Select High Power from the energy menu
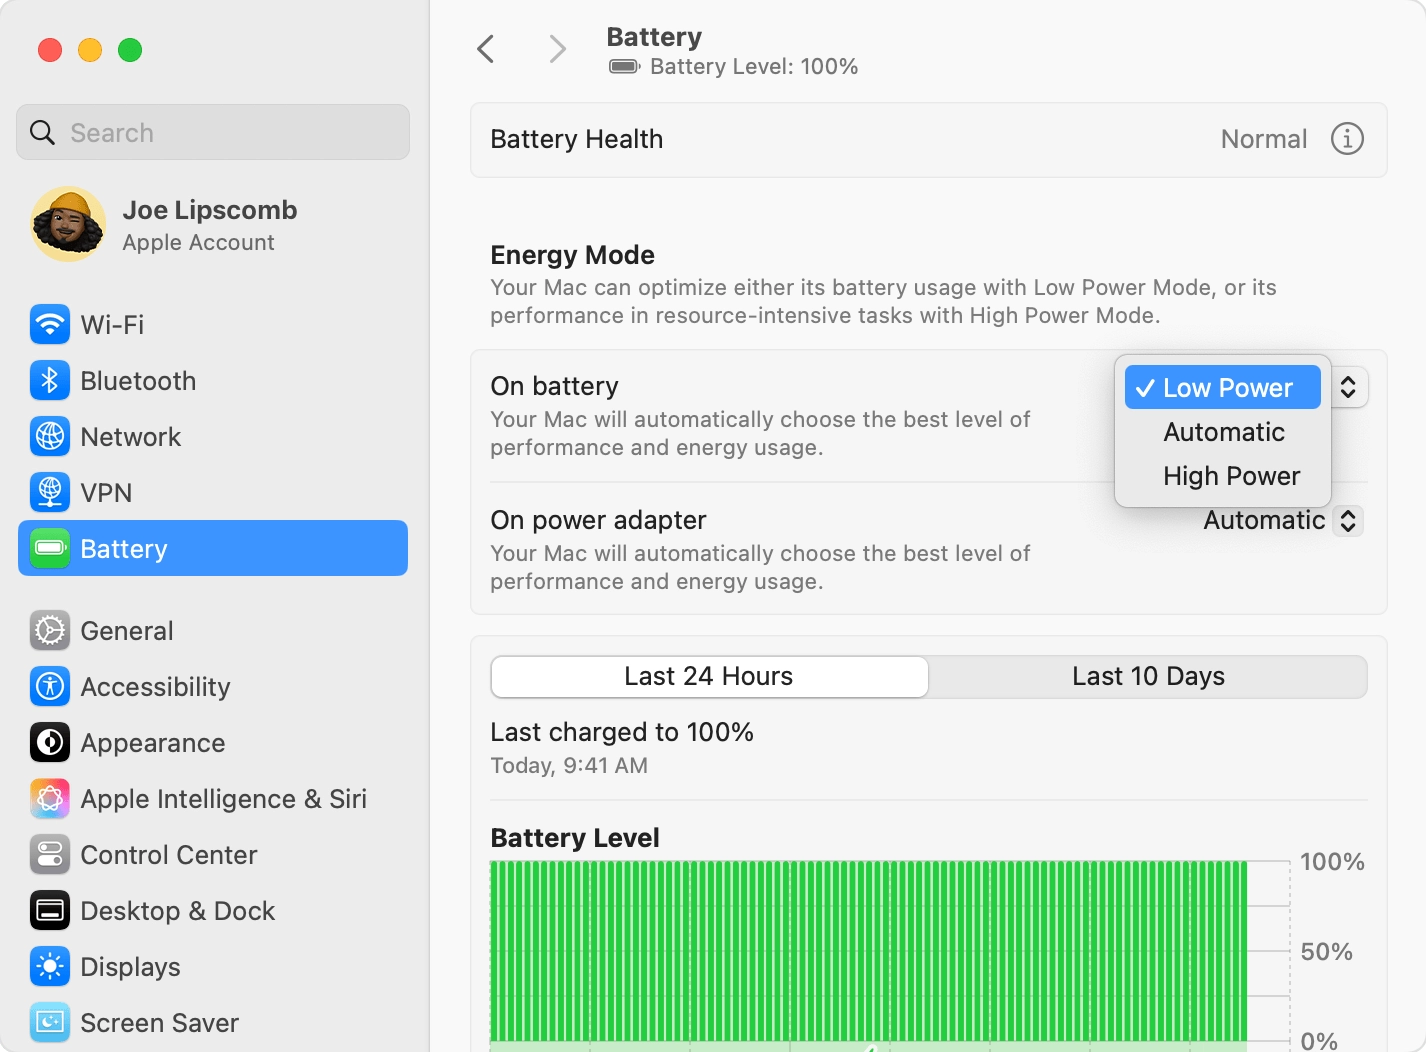 coord(1231,475)
